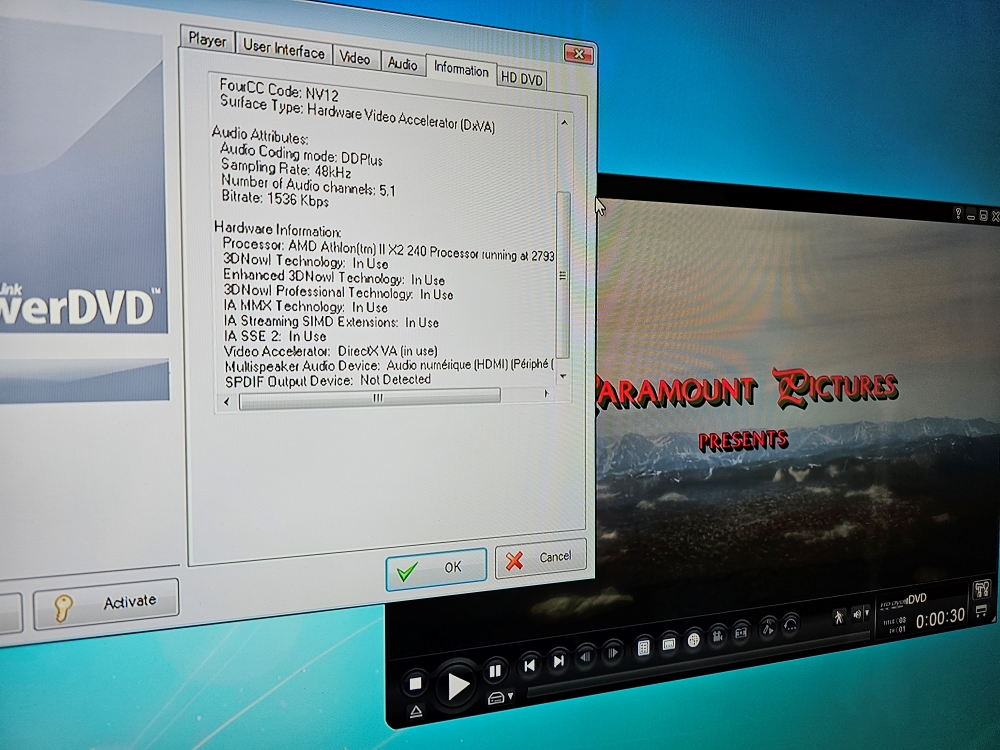Toggle the subtitles icon
Viewport: 1000px width, 750px height.
pos(668,644)
